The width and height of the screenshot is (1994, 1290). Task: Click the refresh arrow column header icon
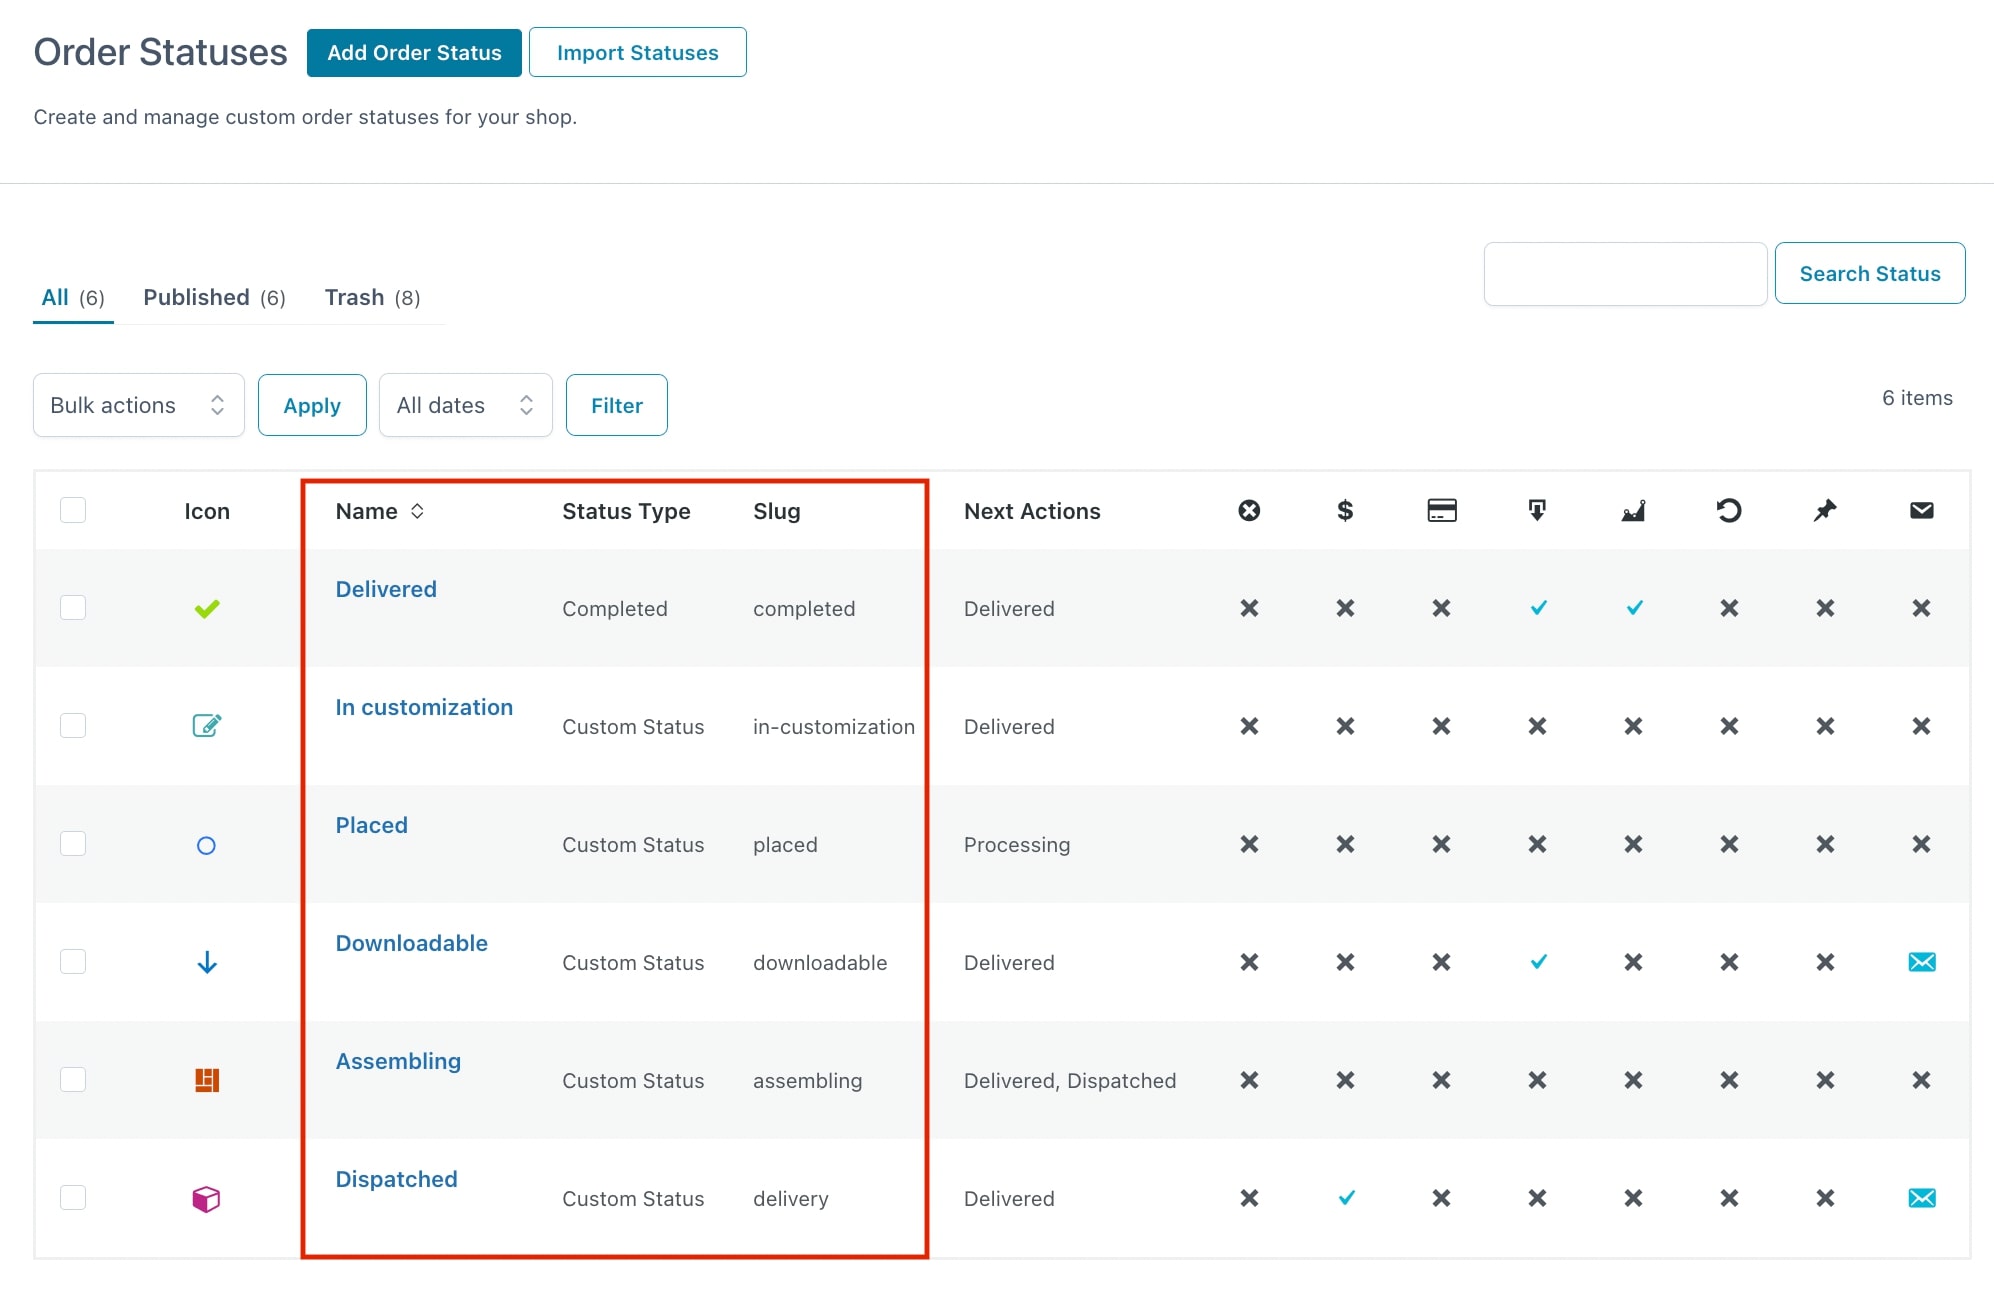coord(1729,511)
